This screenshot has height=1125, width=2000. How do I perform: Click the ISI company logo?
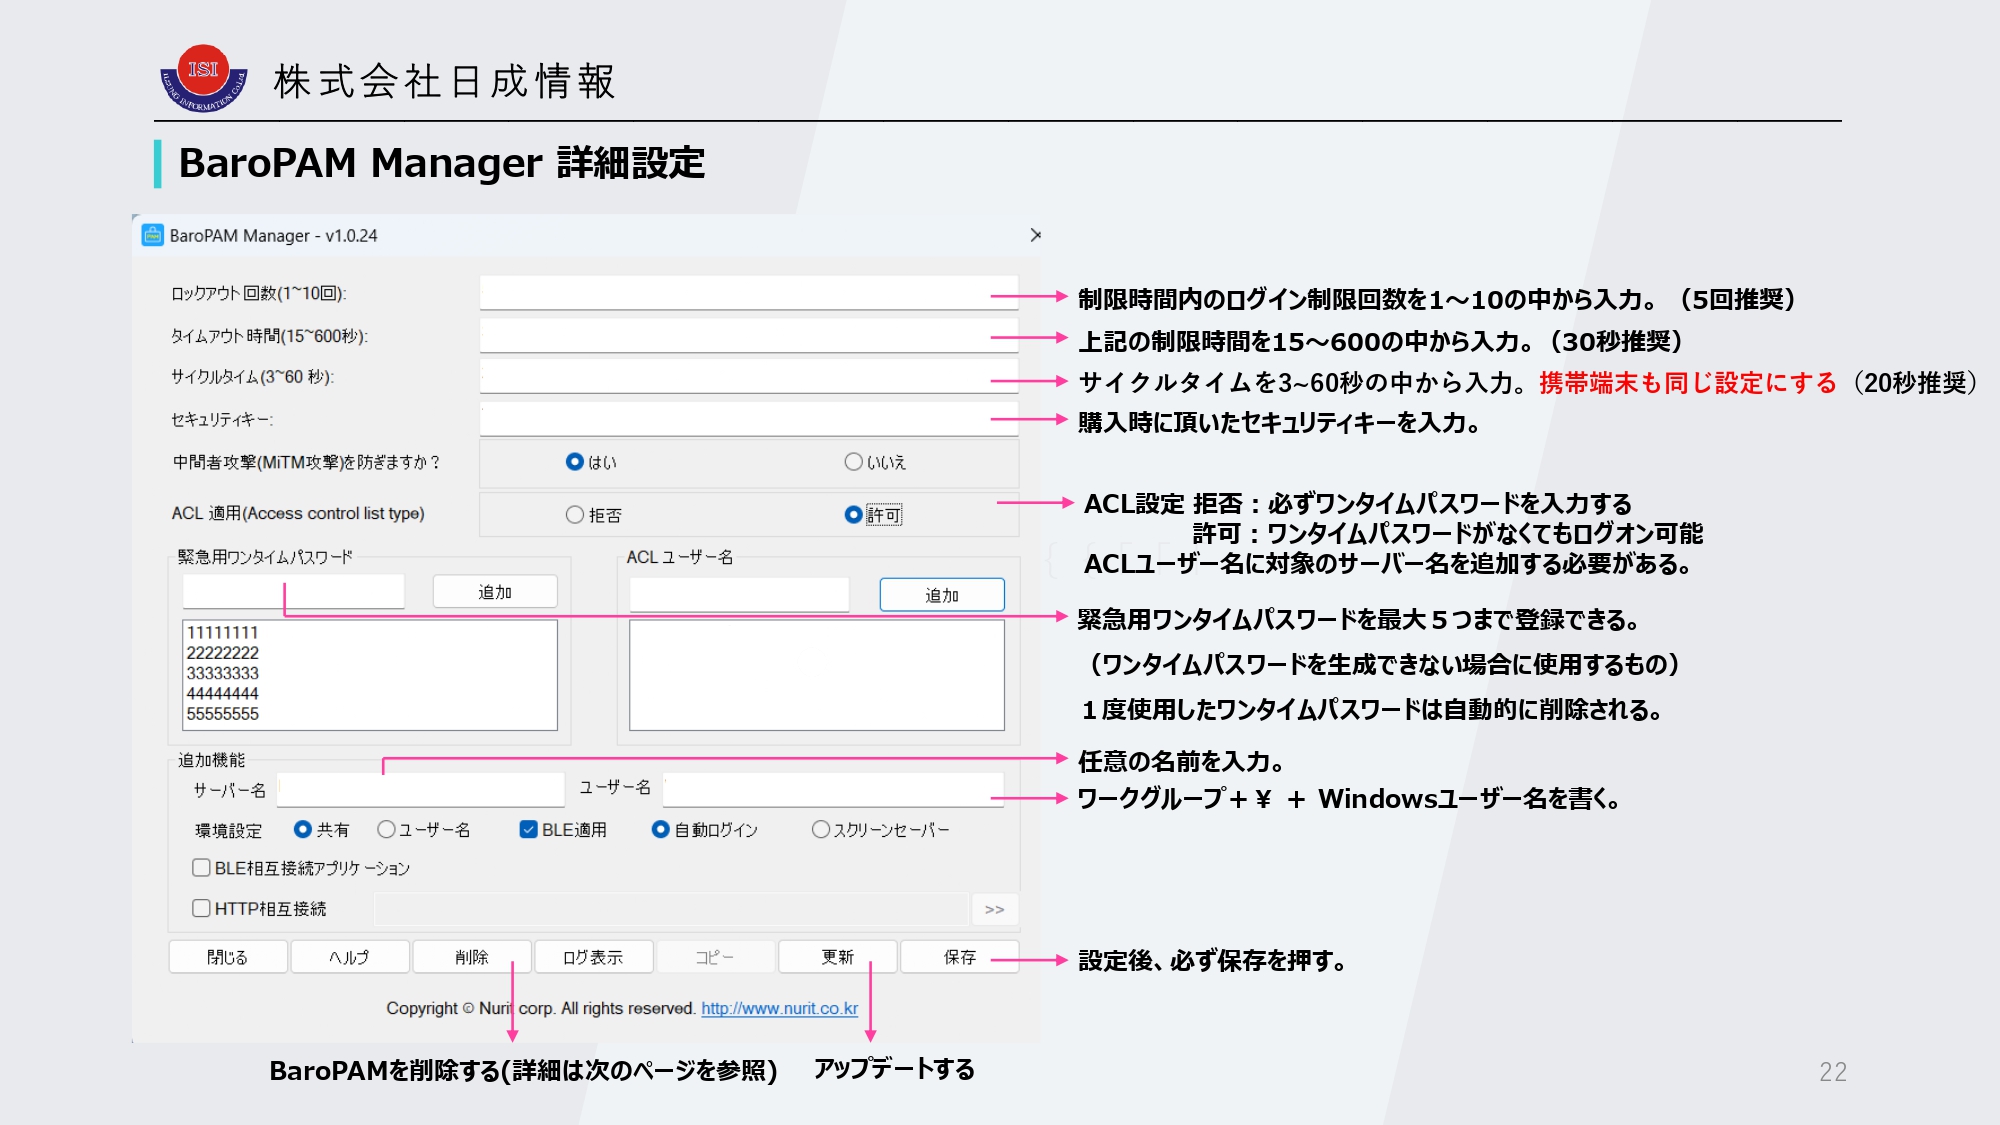tap(204, 78)
